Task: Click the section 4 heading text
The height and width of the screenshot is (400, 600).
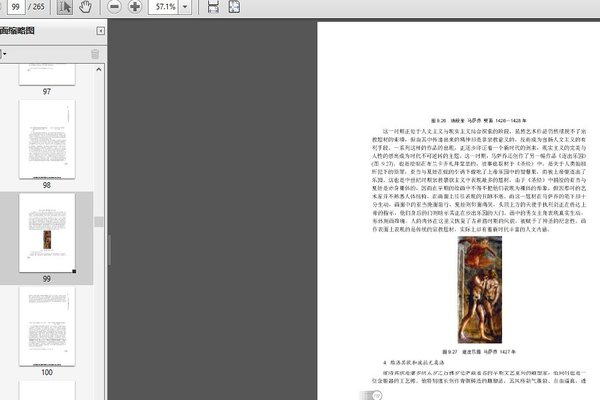Action: (414, 362)
